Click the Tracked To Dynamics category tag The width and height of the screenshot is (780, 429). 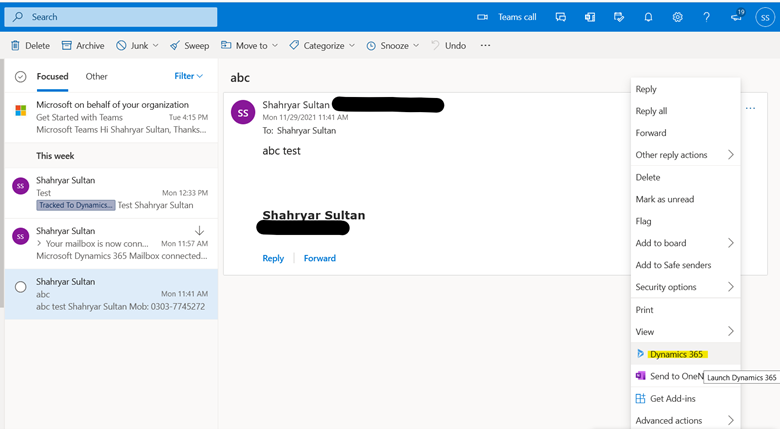tap(76, 205)
